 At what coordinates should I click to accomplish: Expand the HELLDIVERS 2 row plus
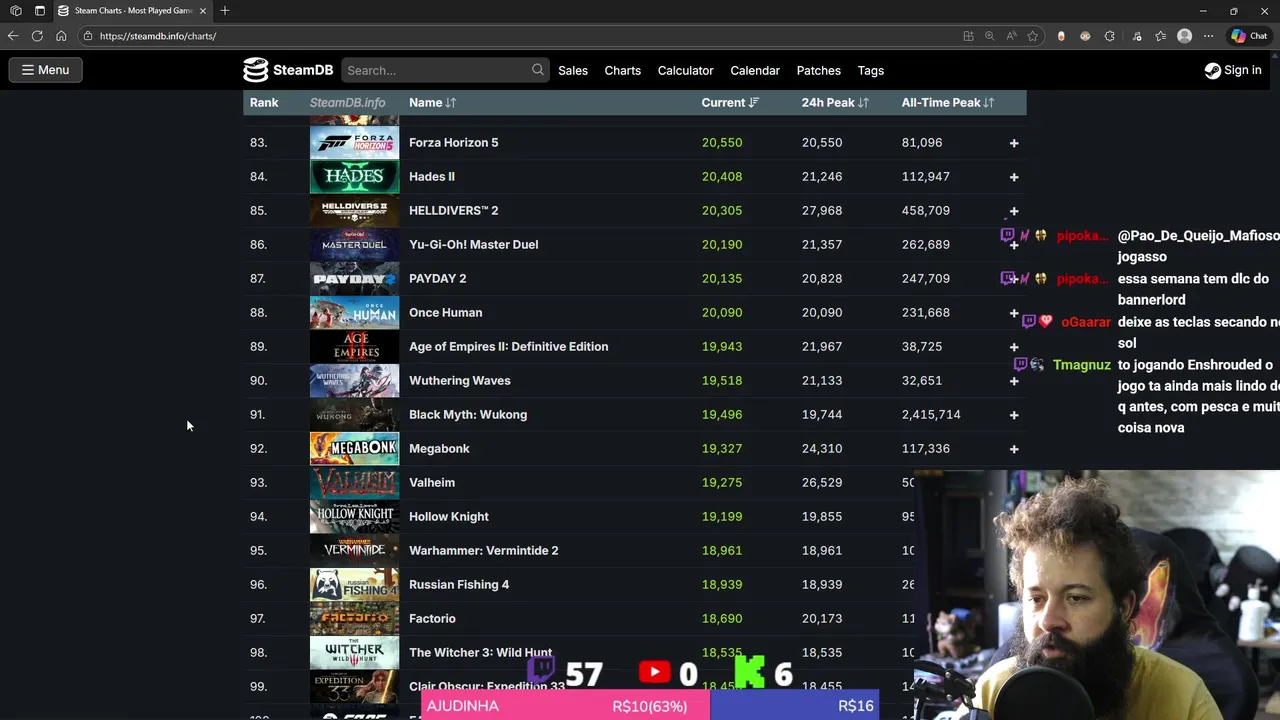coord(1014,211)
